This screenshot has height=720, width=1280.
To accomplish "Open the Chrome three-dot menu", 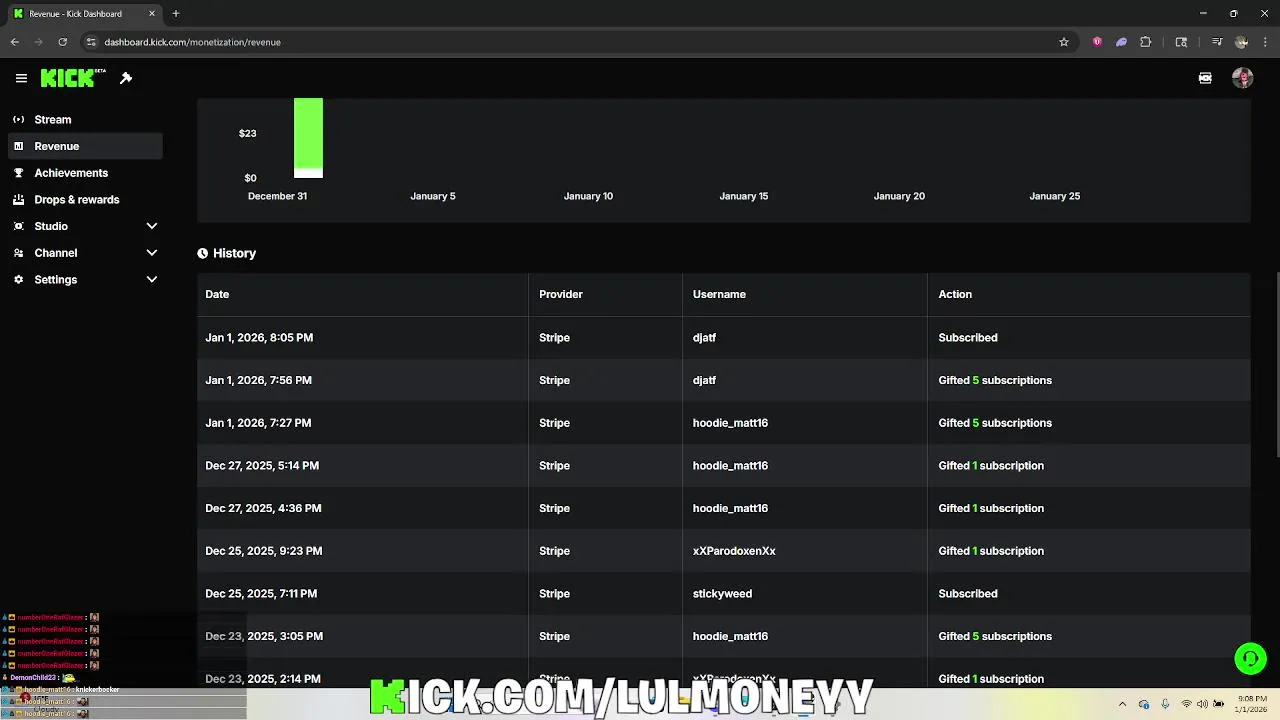I will pyautogui.click(x=1265, y=42).
